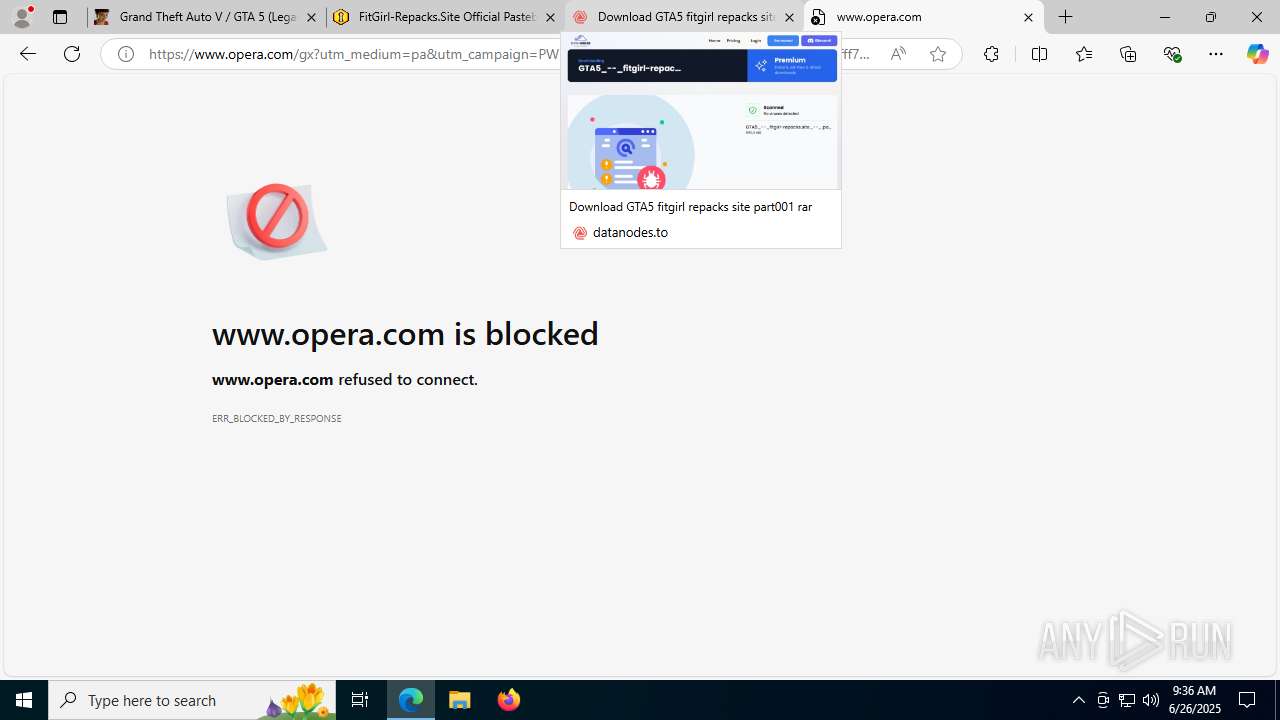View site information icon in address bar

(125, 54)
